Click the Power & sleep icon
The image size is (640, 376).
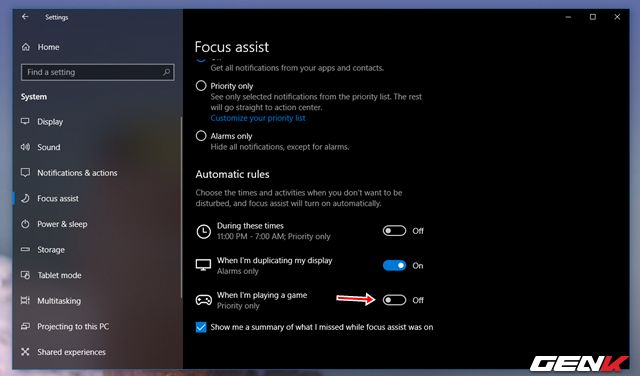25,224
